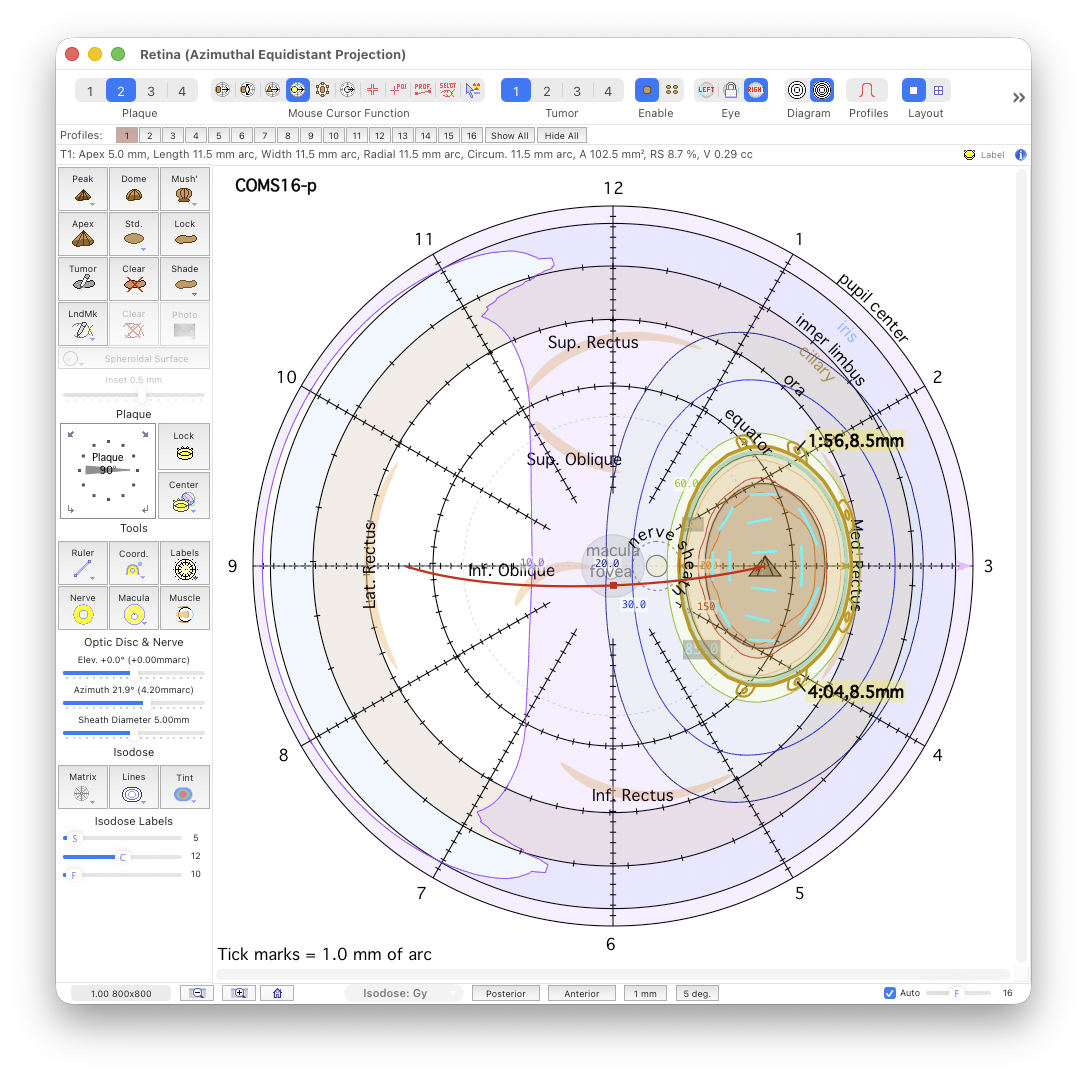Open the Isodose: Gy dropdown
The height and width of the screenshot is (1078, 1087).
coord(404,993)
